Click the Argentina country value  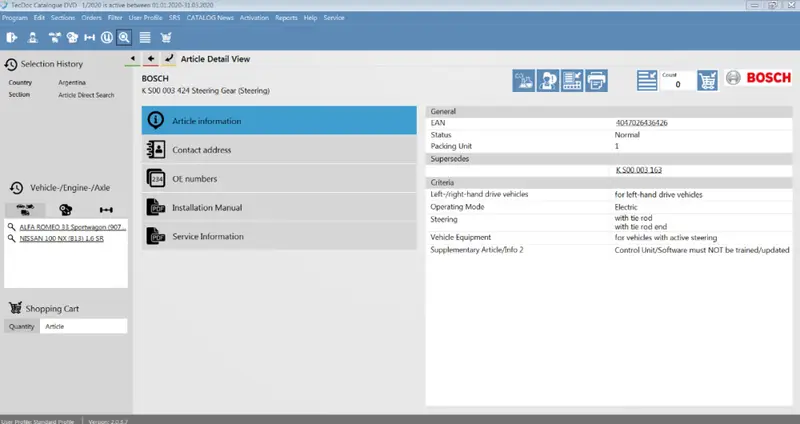[72, 83]
